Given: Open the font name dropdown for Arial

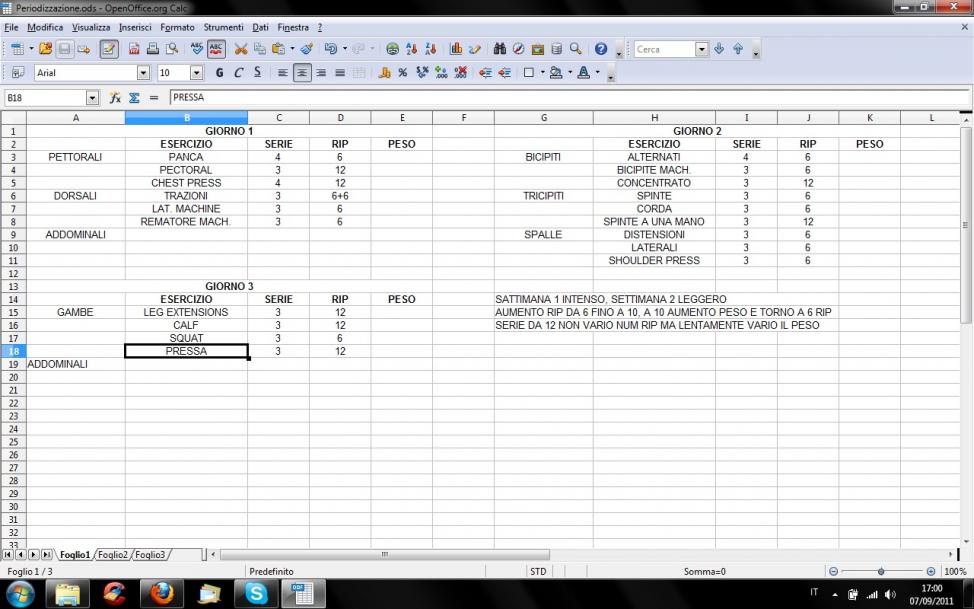Looking at the screenshot, I should (x=143, y=73).
